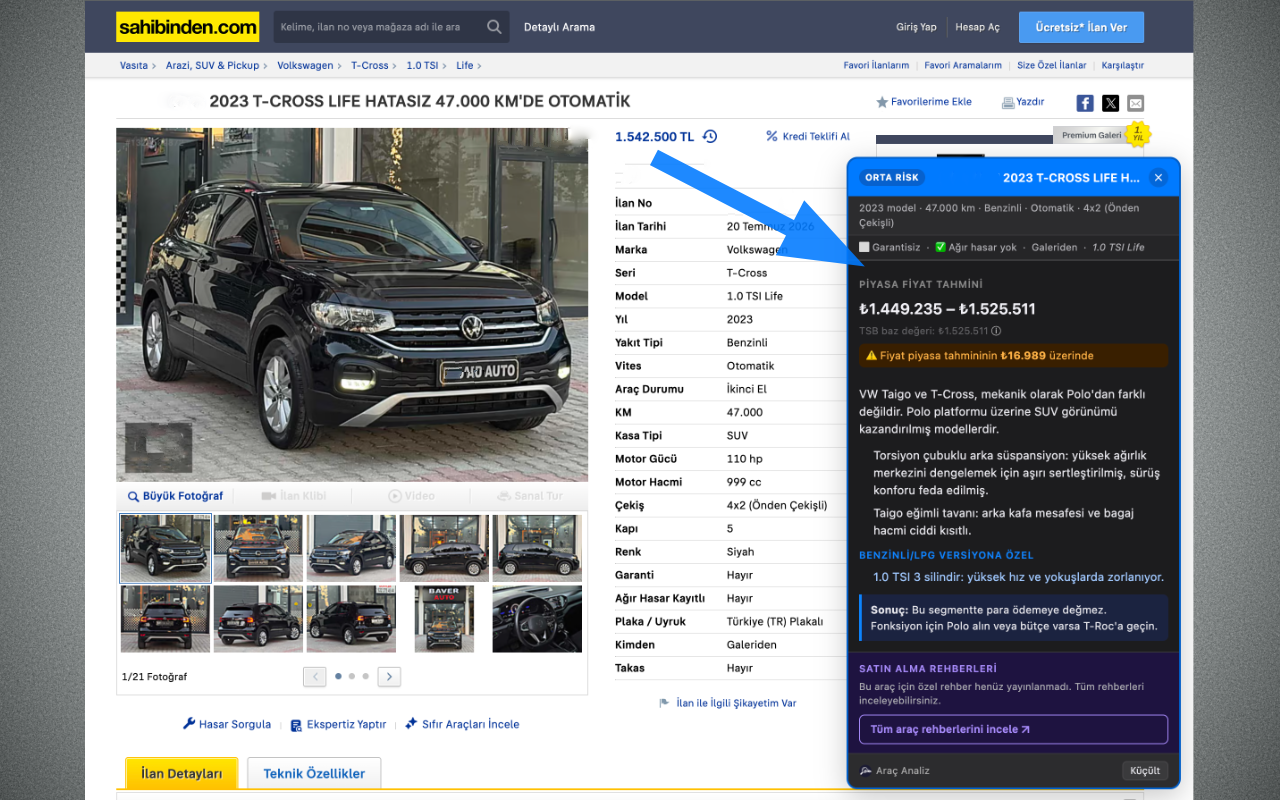1280x800 pixels.
Task: Open the Volkswagen breadcrumb
Action: (305, 66)
